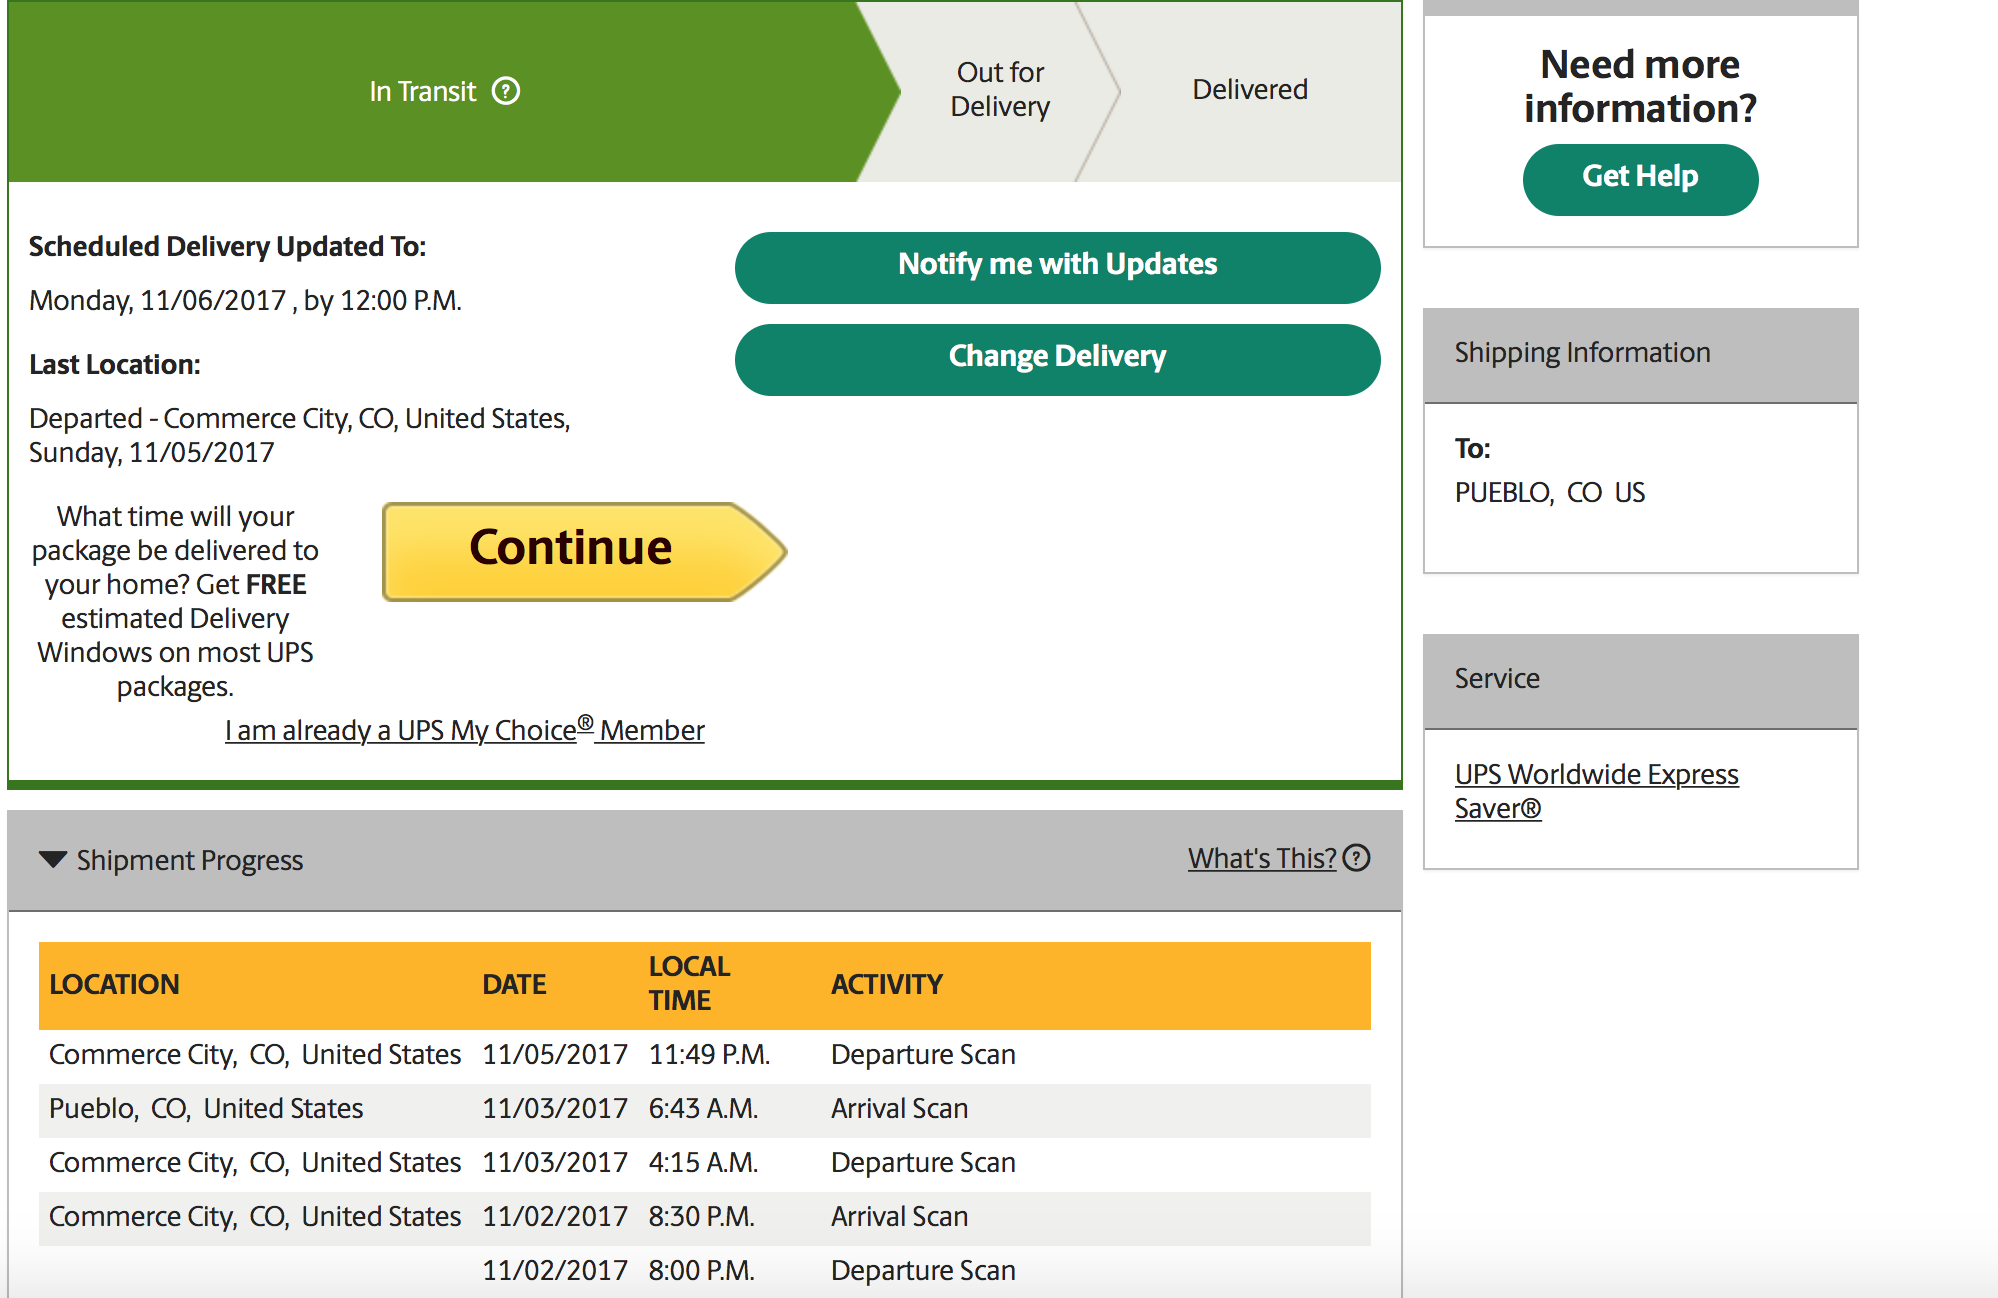
Task: Click Arrival Scan at 8:30 P.M. row
Action: tap(899, 1216)
